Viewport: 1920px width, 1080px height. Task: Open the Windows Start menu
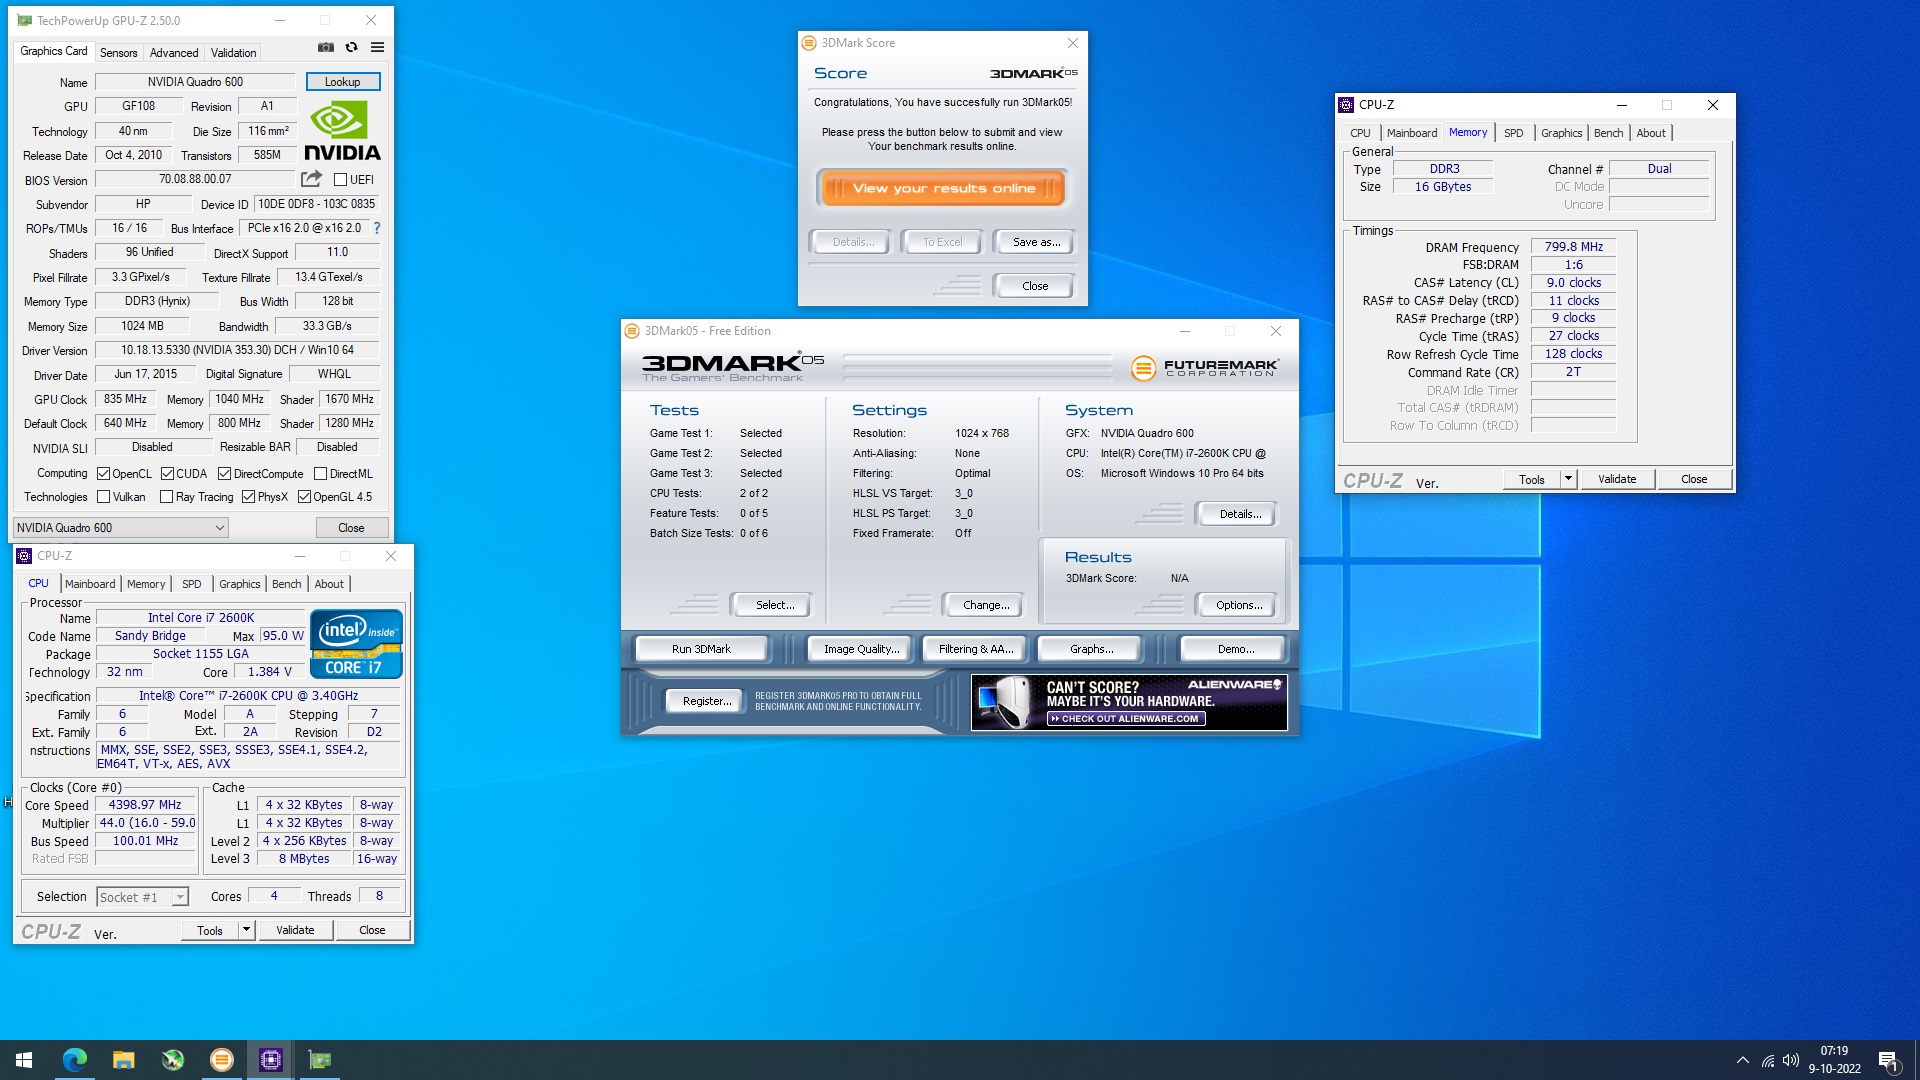pos(24,1060)
